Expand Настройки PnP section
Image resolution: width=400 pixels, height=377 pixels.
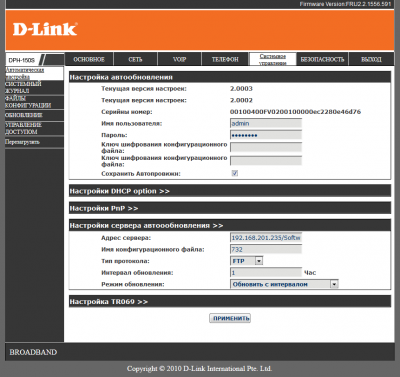pos(230,208)
